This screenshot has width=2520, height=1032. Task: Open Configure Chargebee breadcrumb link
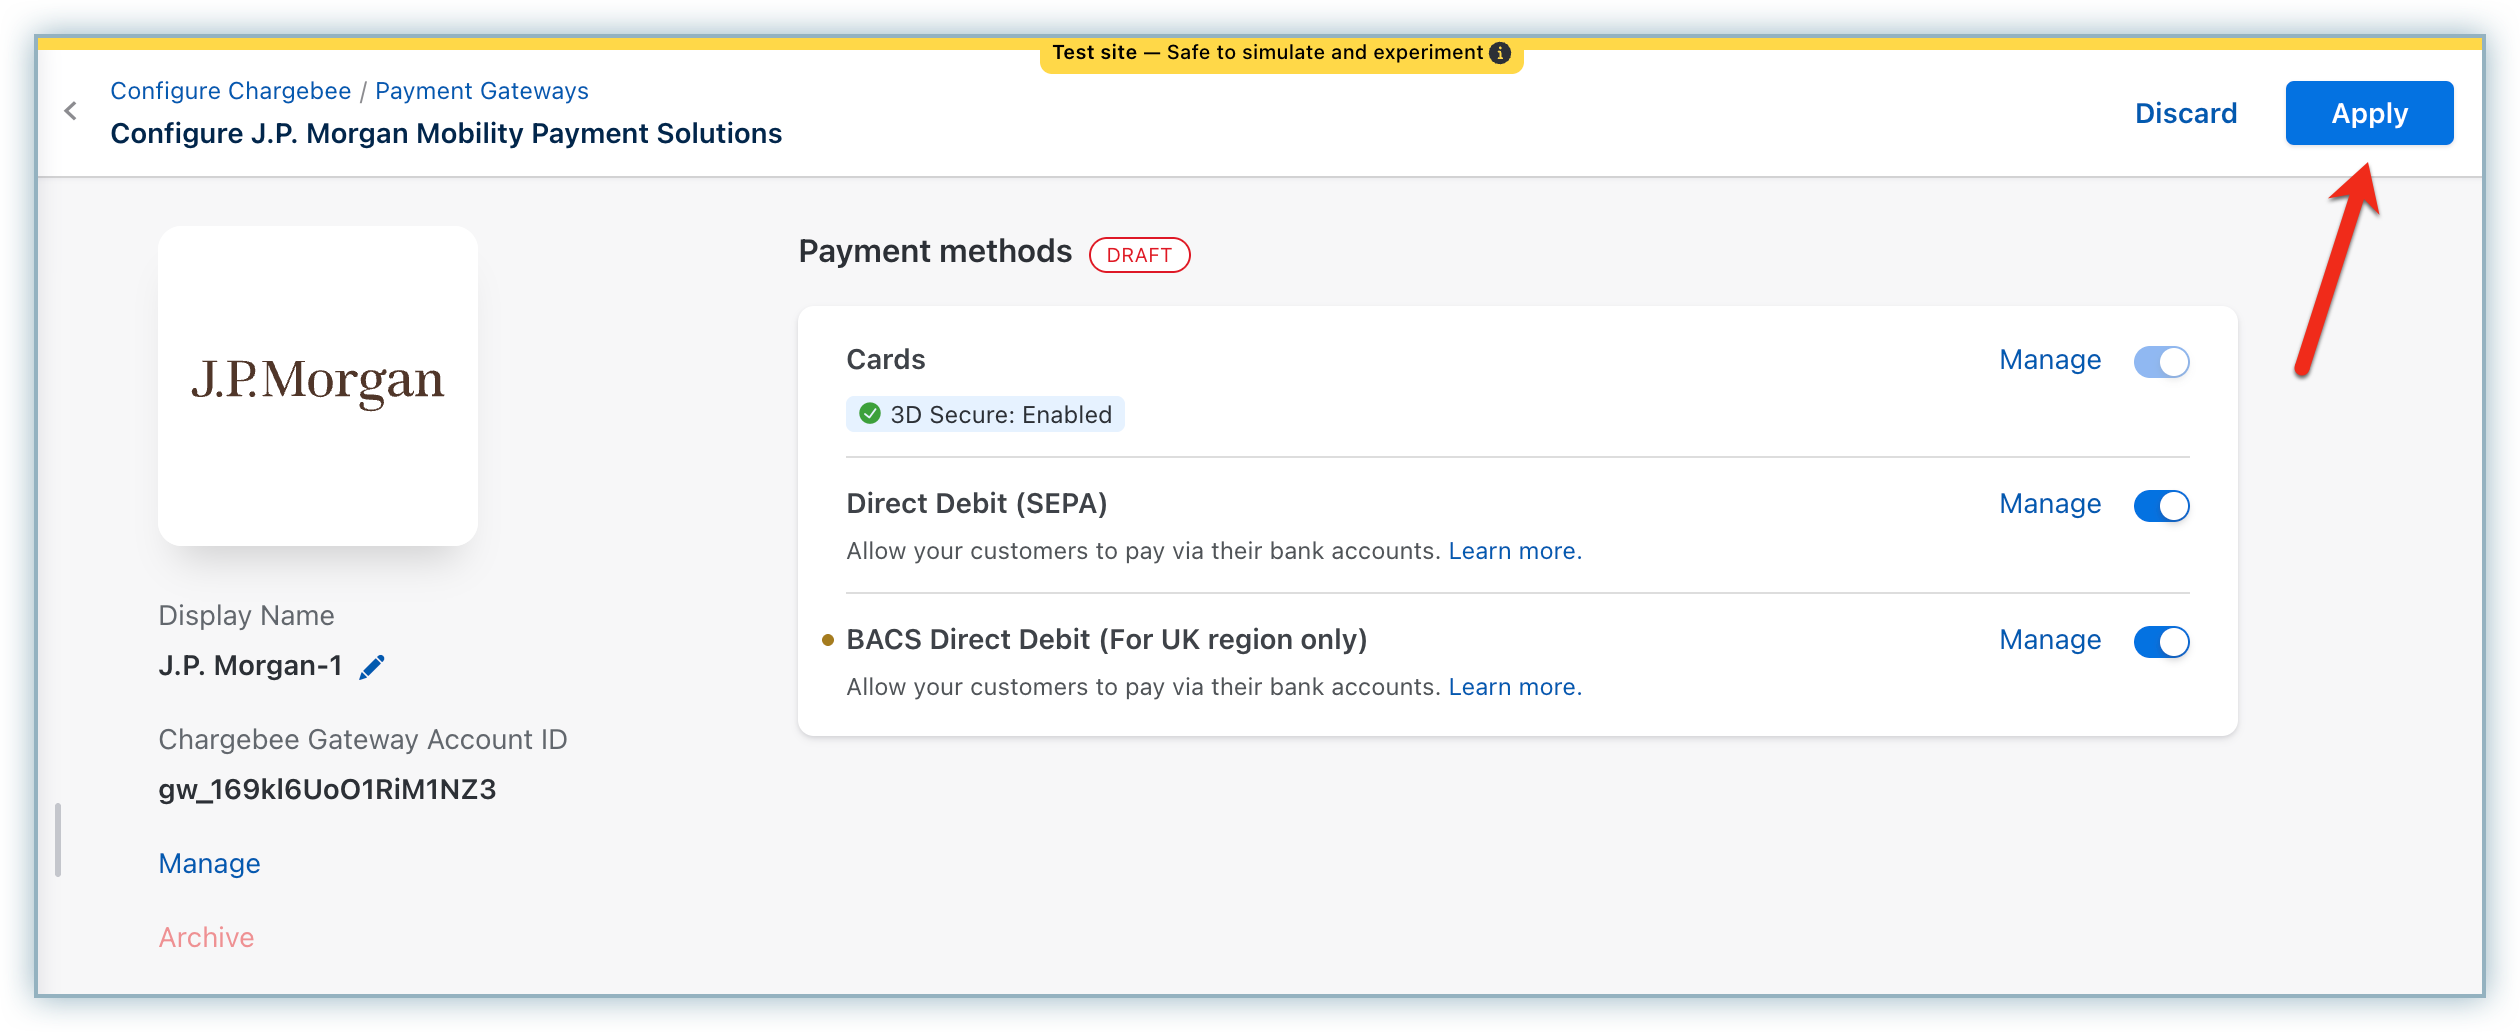(230, 91)
